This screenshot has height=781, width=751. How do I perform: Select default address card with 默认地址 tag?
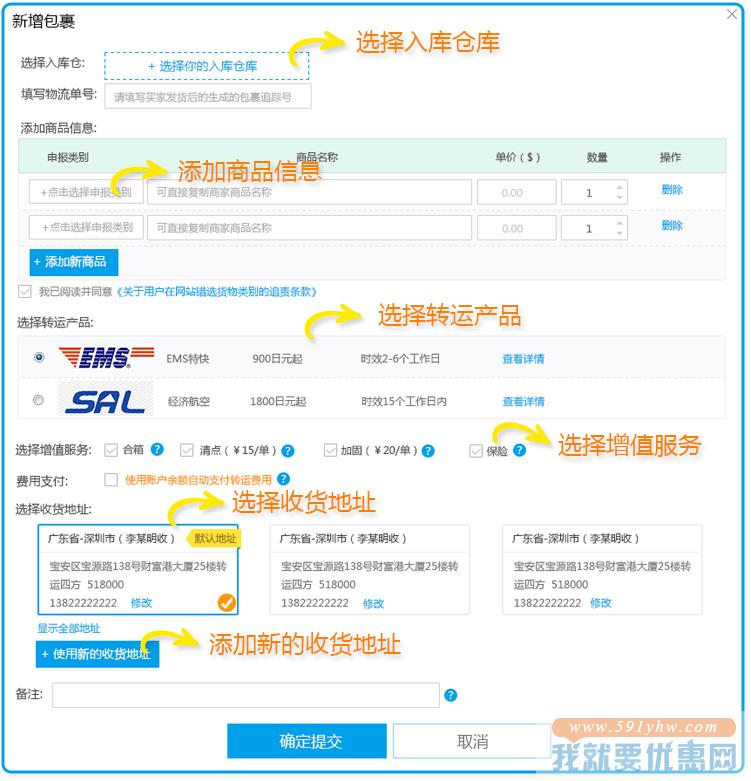pyautogui.click(x=138, y=569)
